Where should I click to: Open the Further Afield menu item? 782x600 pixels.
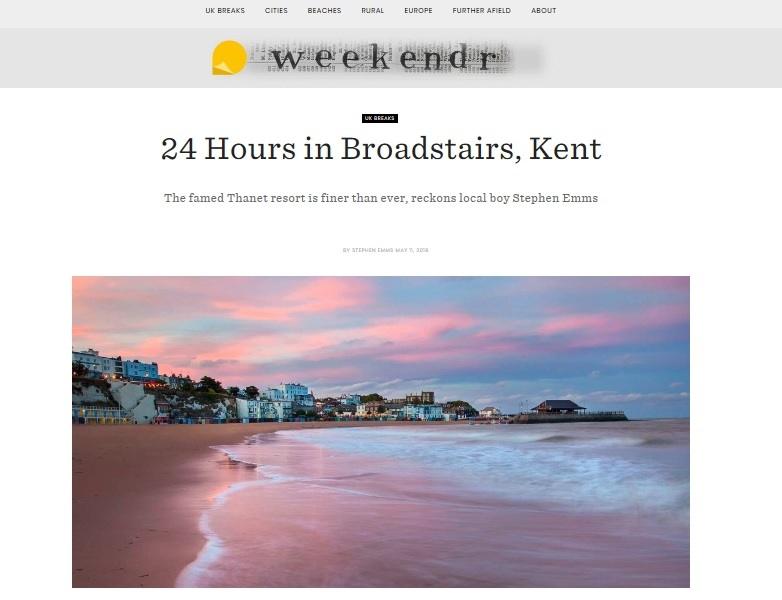click(481, 10)
